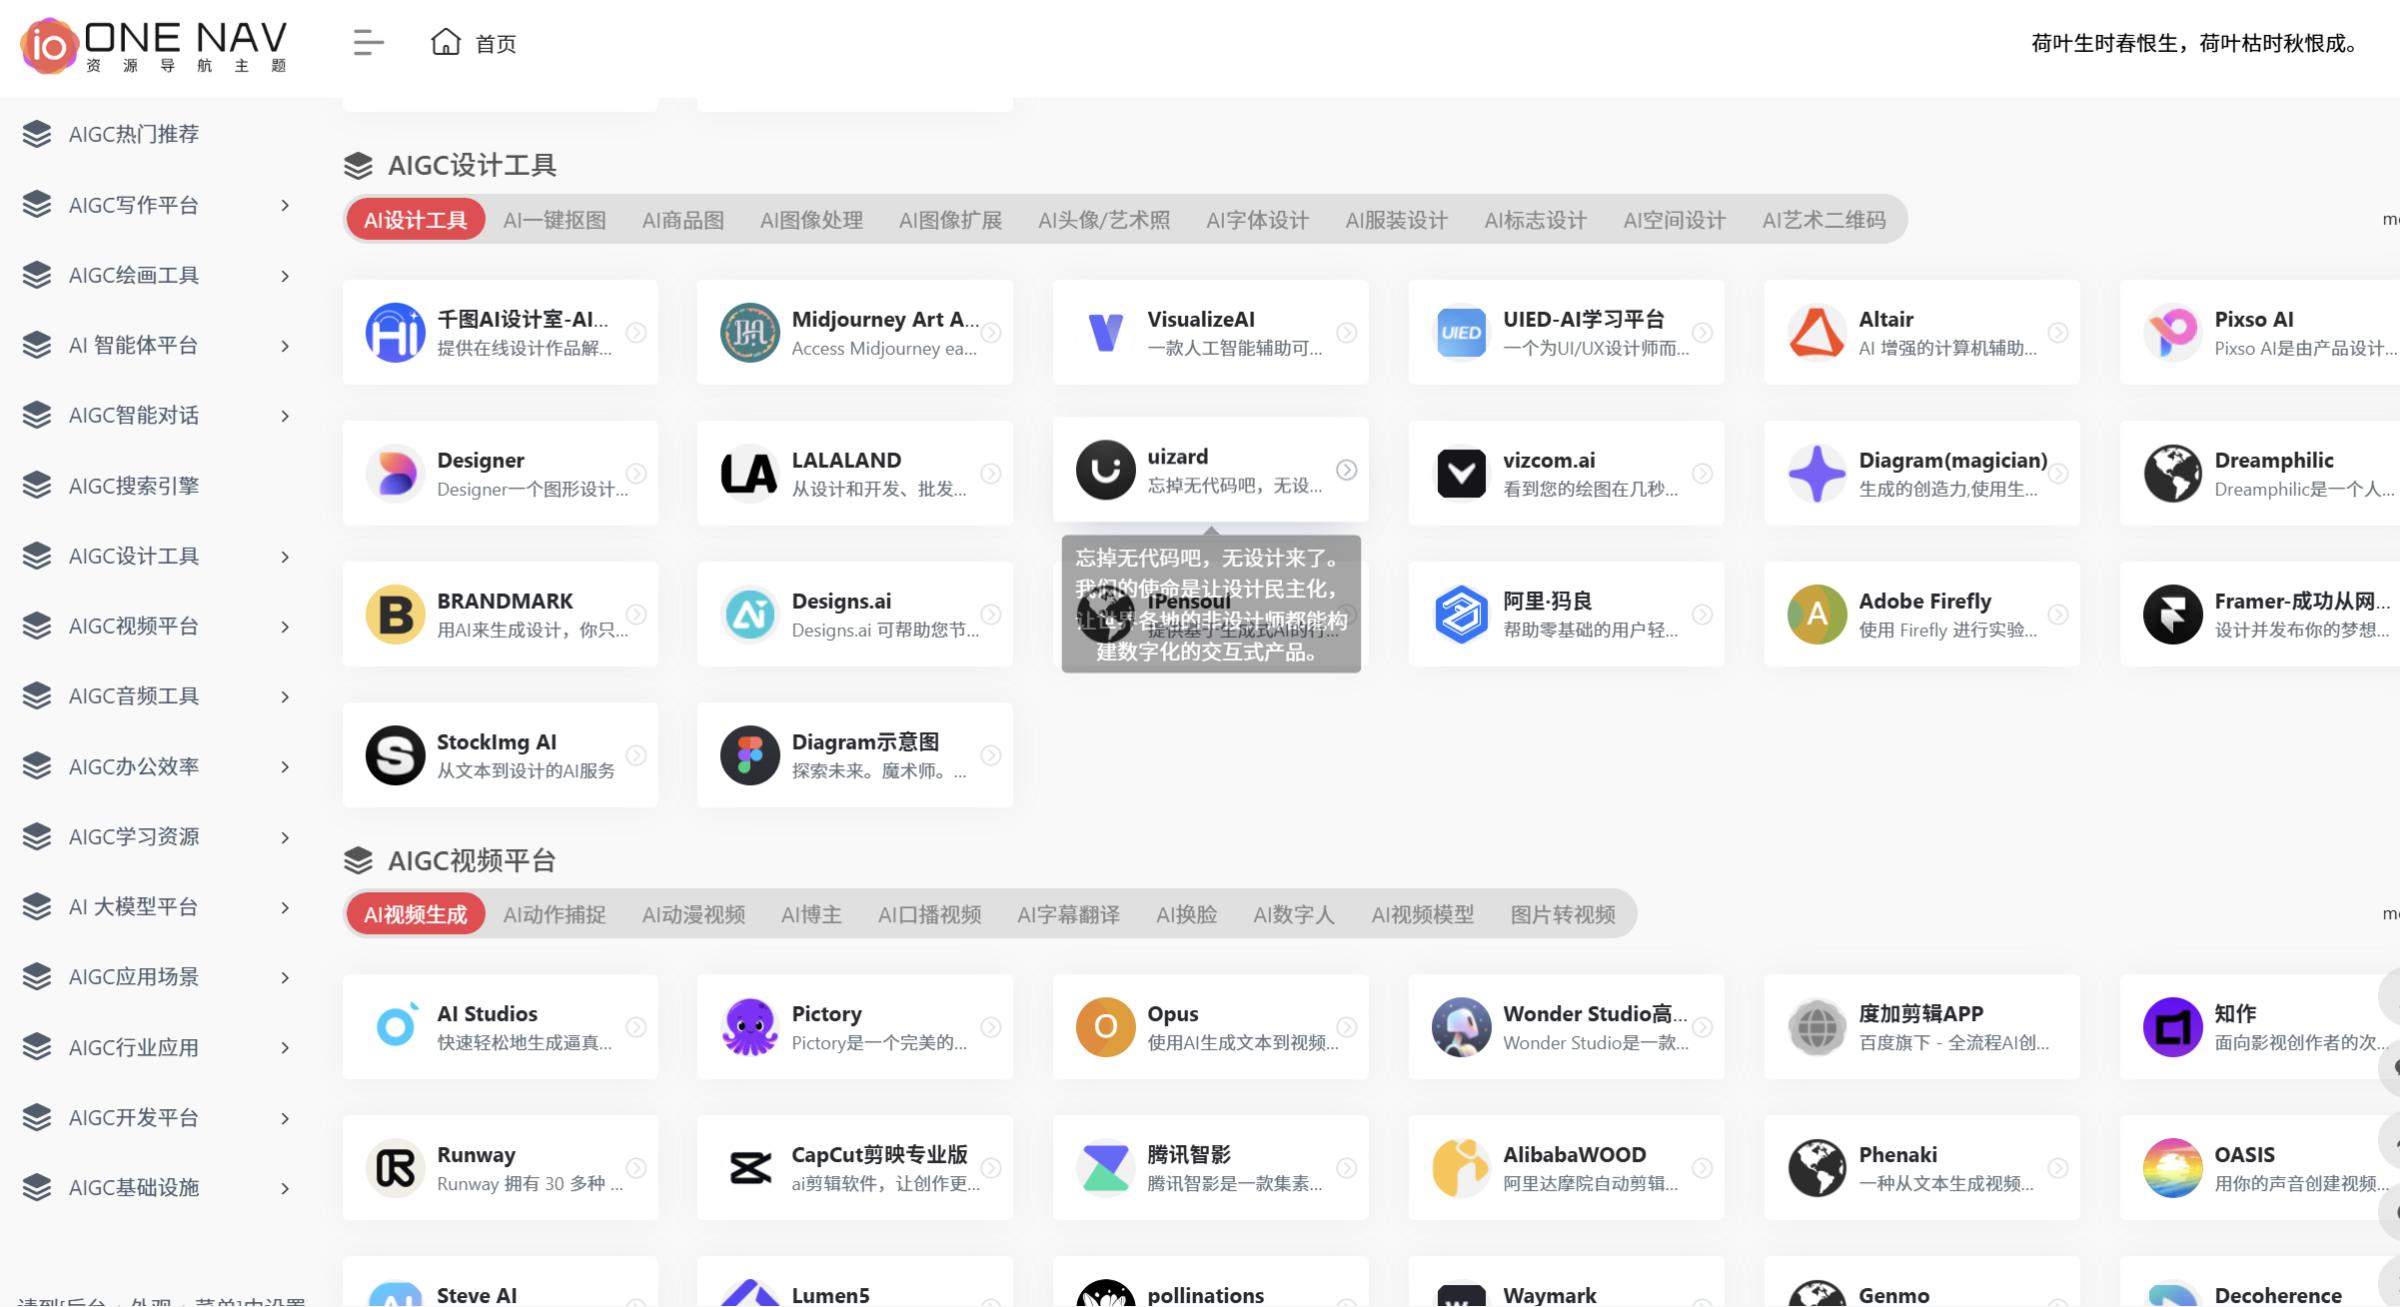Select the AI一键抠图 tab
Image resolution: width=2400 pixels, height=1307 pixels.
tap(554, 220)
